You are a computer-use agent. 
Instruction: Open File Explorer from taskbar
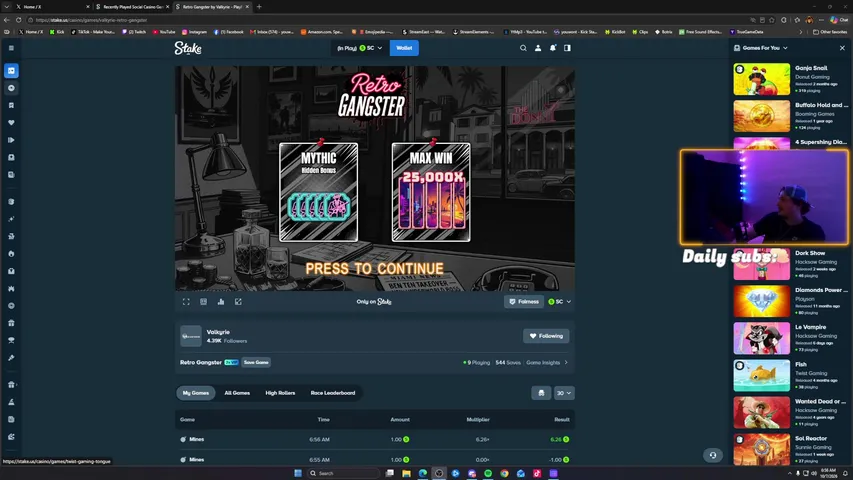(x=406, y=473)
